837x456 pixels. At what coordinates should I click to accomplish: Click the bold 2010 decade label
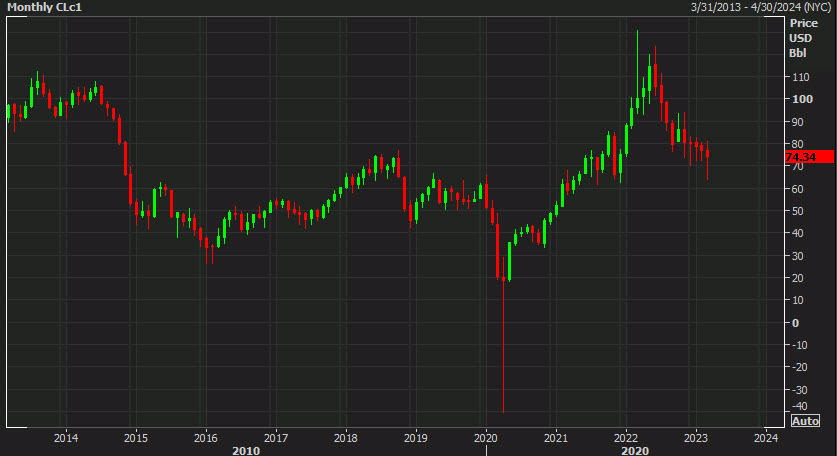[246, 451]
